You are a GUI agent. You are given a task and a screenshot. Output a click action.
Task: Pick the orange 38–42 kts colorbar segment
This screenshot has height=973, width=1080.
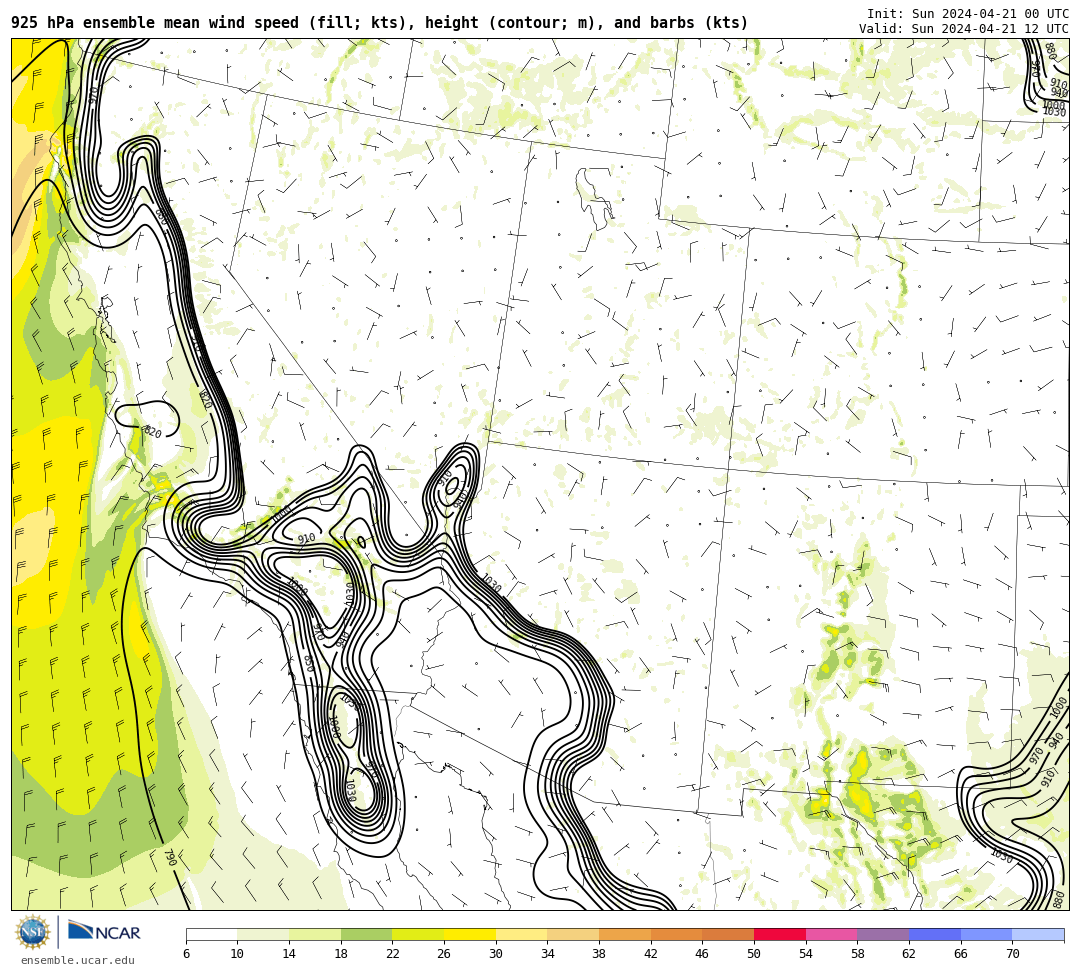[x=625, y=934]
